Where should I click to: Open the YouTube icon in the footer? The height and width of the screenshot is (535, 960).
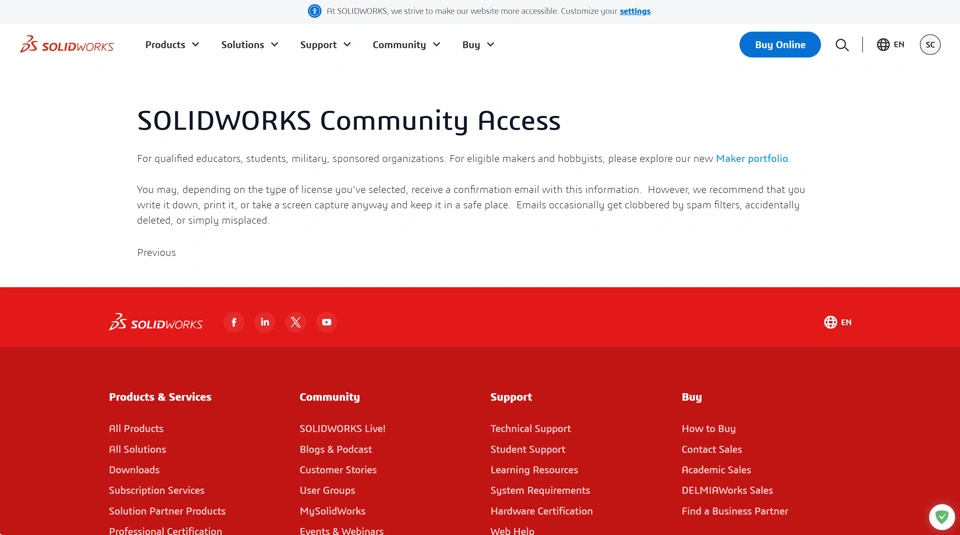[326, 323]
